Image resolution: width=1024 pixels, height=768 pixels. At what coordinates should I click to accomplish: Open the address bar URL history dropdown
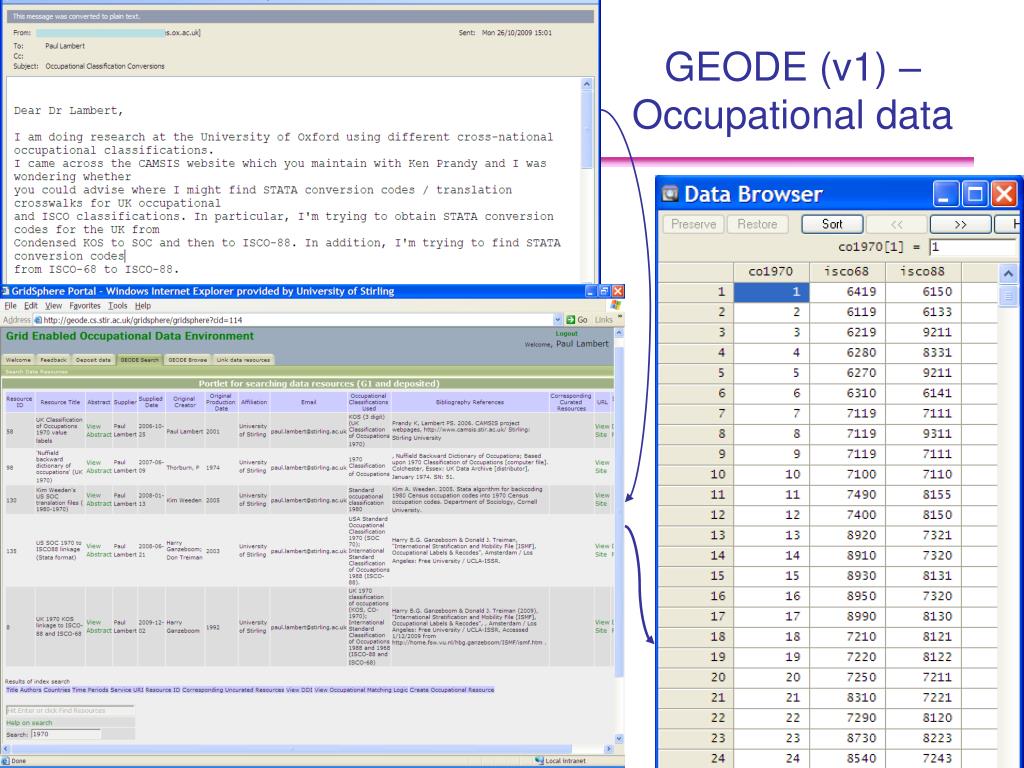click(x=558, y=320)
